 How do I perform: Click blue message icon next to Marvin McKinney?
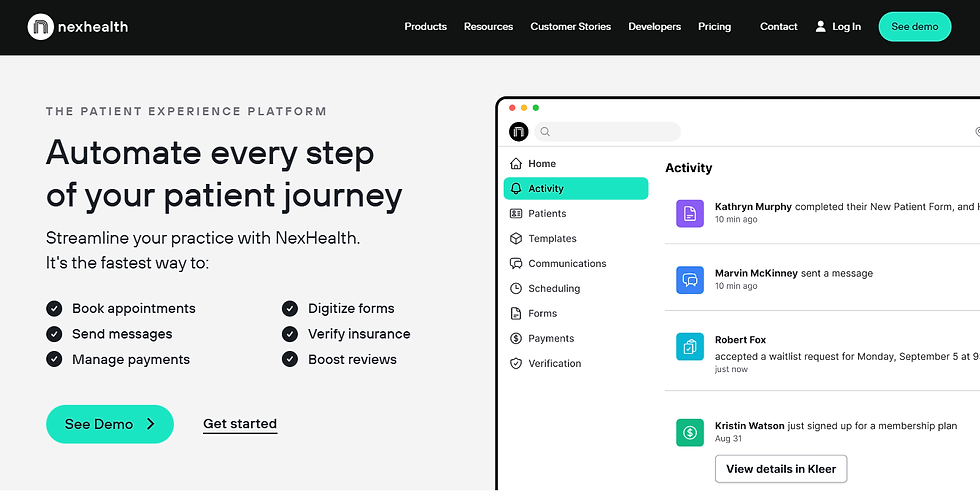click(690, 280)
